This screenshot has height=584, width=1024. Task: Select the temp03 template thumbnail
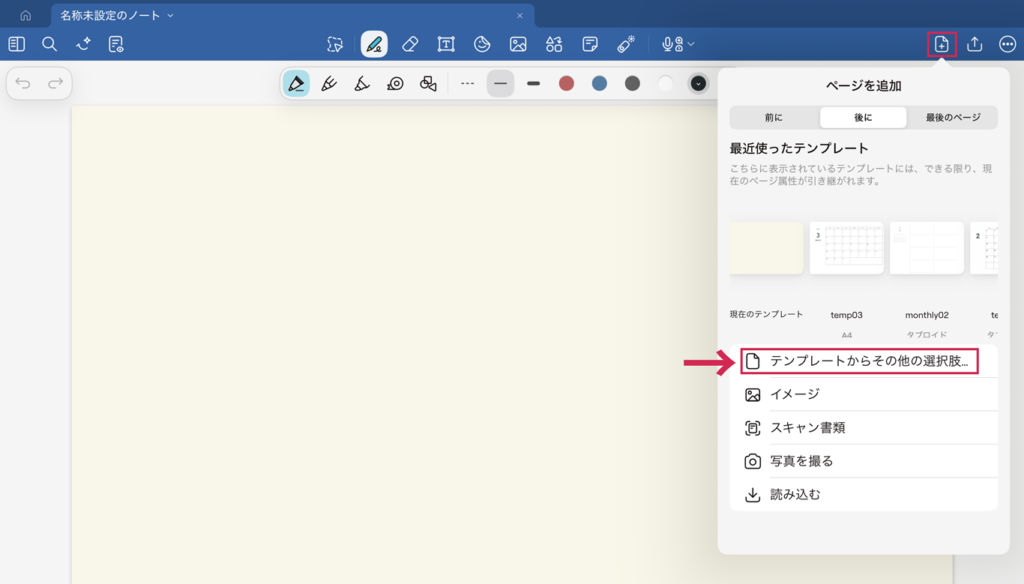click(846, 248)
